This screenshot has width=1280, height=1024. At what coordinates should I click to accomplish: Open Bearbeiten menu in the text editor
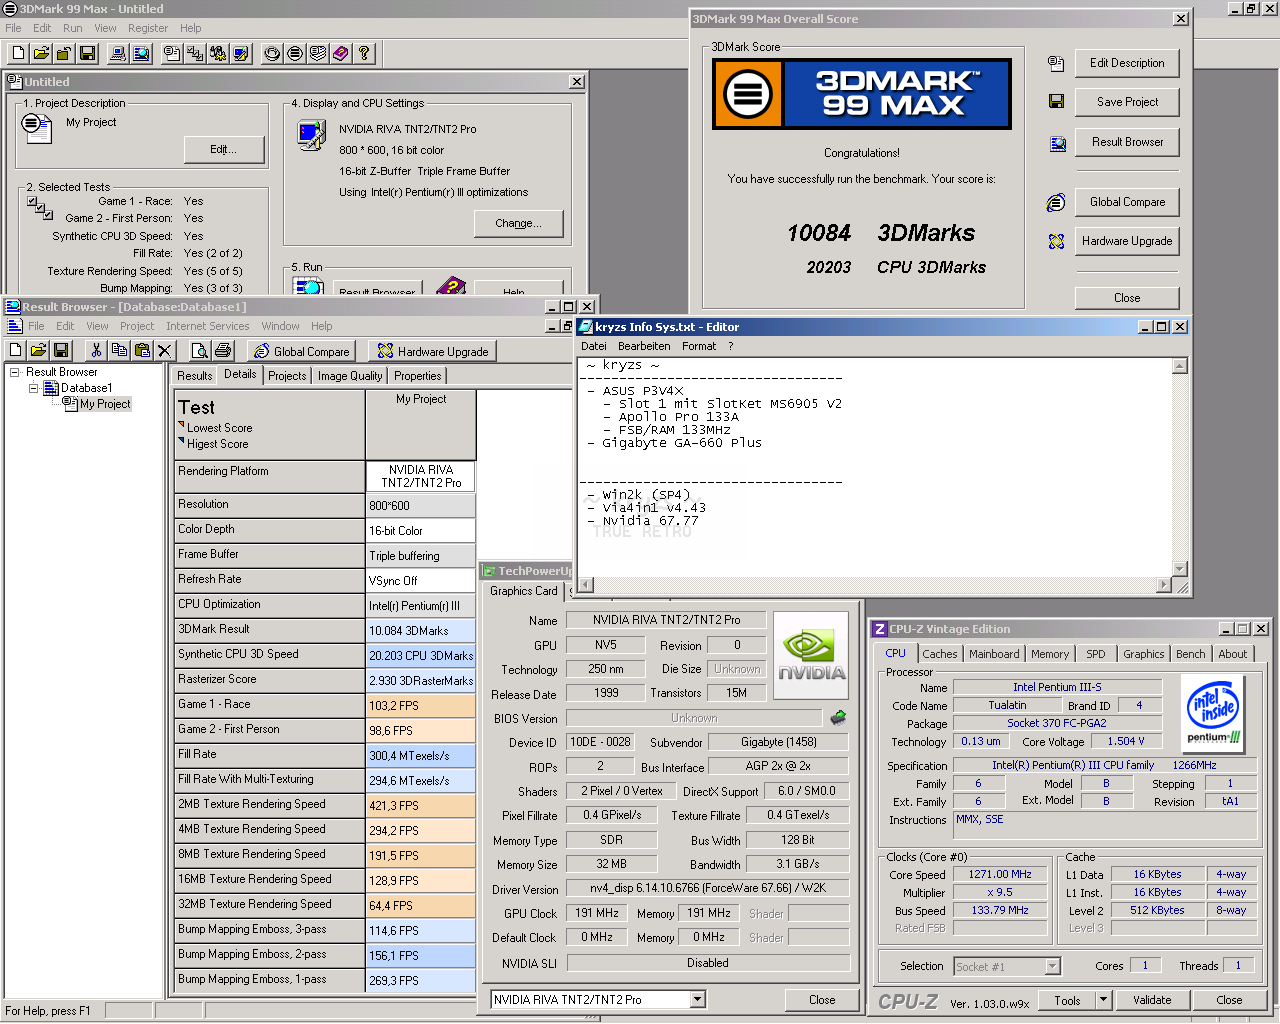pyautogui.click(x=644, y=346)
